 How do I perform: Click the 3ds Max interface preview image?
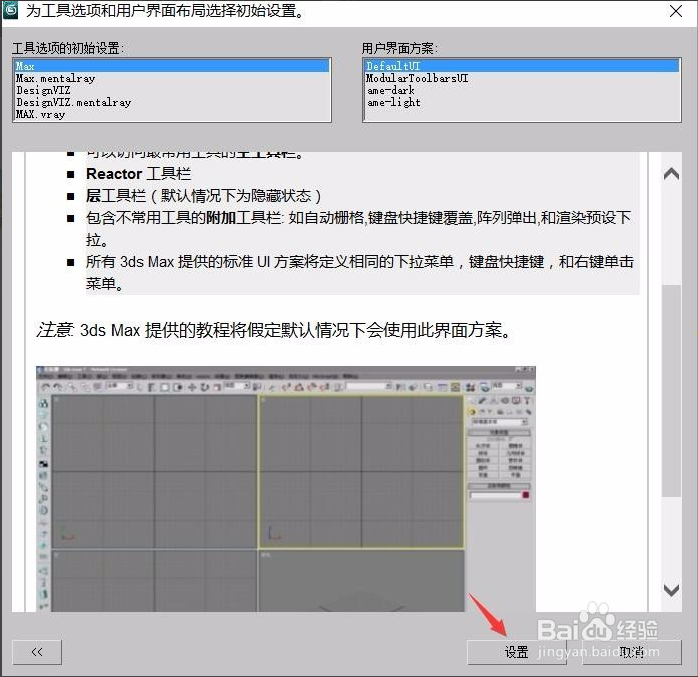[x=286, y=489]
